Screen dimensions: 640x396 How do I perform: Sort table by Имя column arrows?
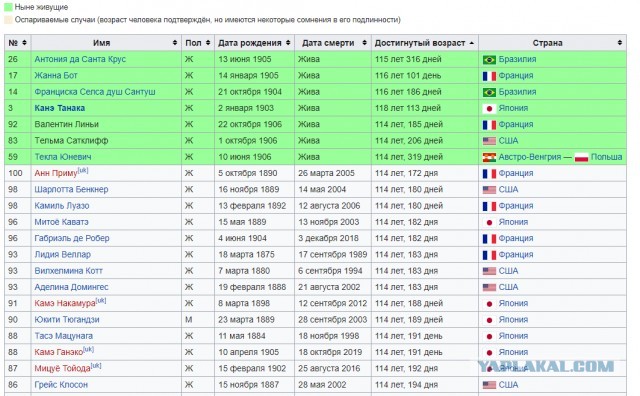click(x=175, y=43)
